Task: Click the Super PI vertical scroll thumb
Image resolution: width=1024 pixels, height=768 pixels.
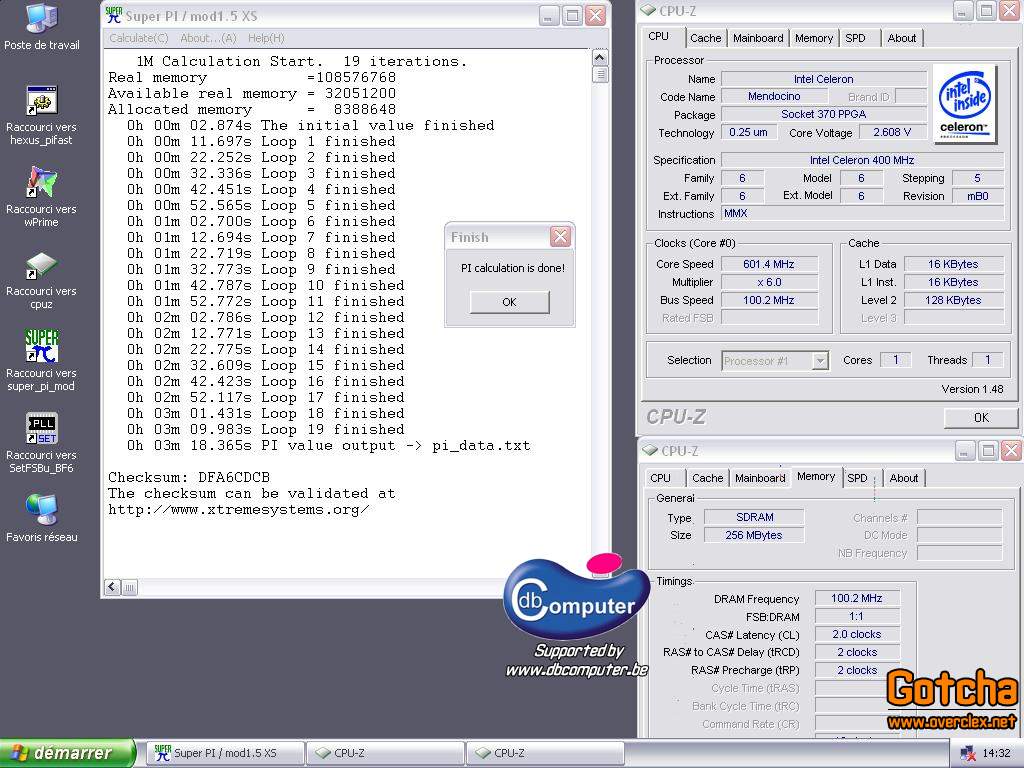Action: (x=600, y=74)
